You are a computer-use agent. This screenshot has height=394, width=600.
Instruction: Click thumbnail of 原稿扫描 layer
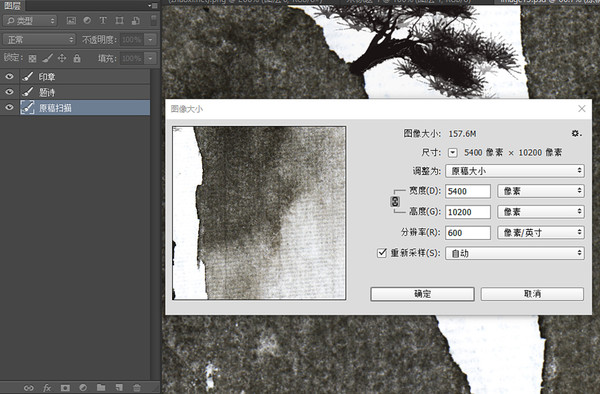(x=28, y=107)
